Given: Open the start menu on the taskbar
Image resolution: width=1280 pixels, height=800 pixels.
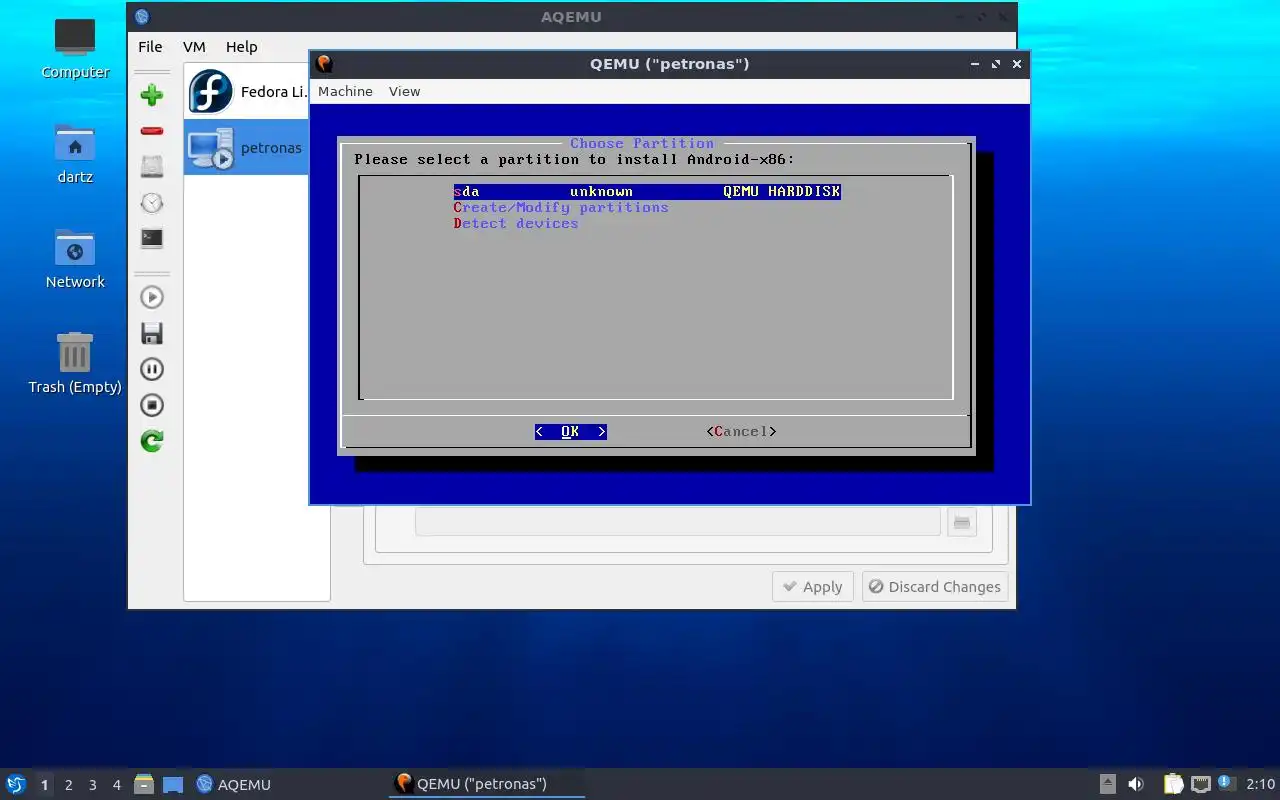Looking at the screenshot, I should point(15,784).
